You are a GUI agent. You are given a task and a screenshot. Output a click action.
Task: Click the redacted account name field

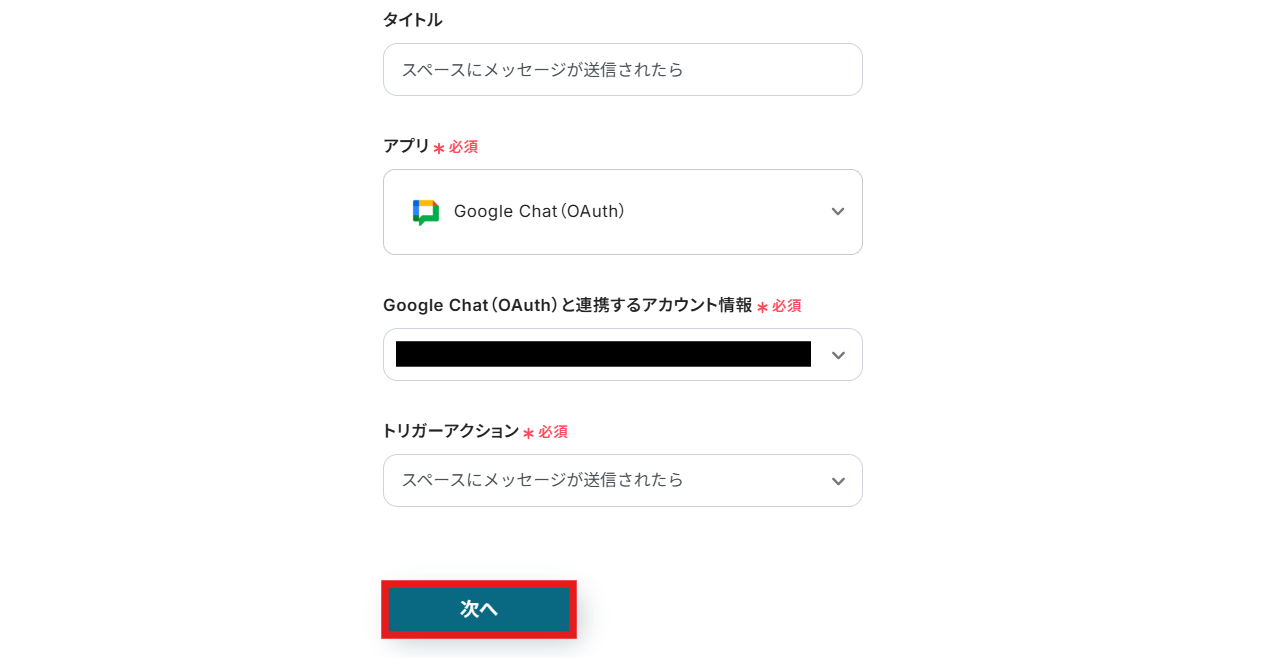click(603, 355)
